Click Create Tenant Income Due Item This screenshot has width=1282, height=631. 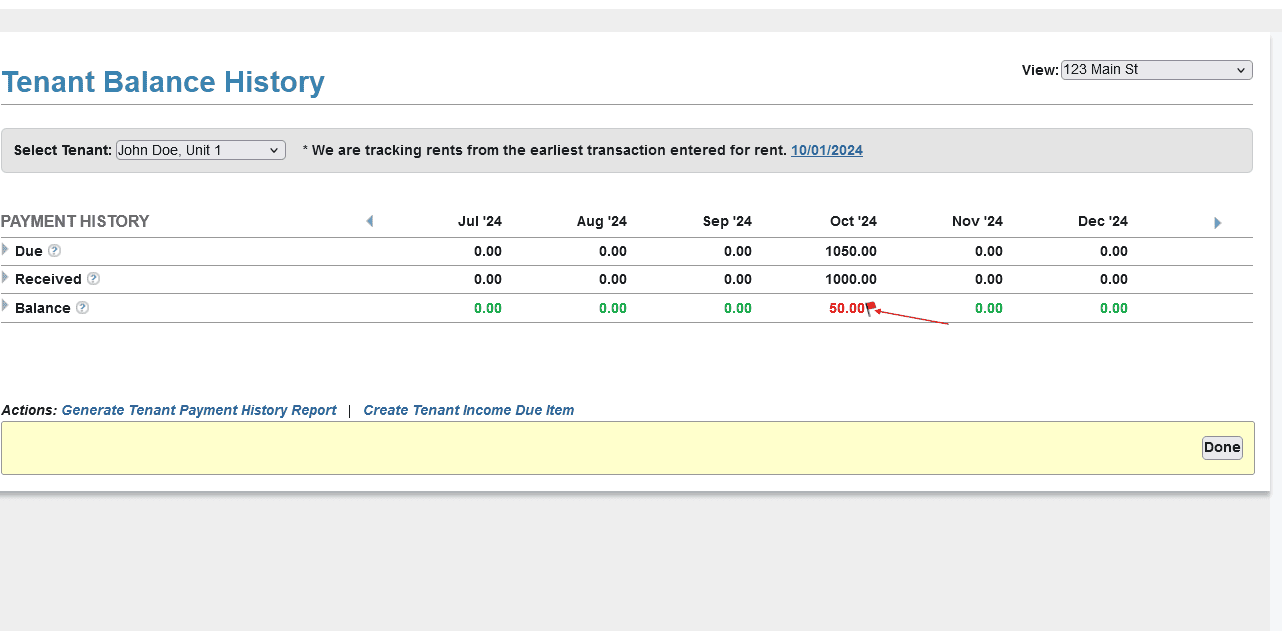click(x=468, y=410)
